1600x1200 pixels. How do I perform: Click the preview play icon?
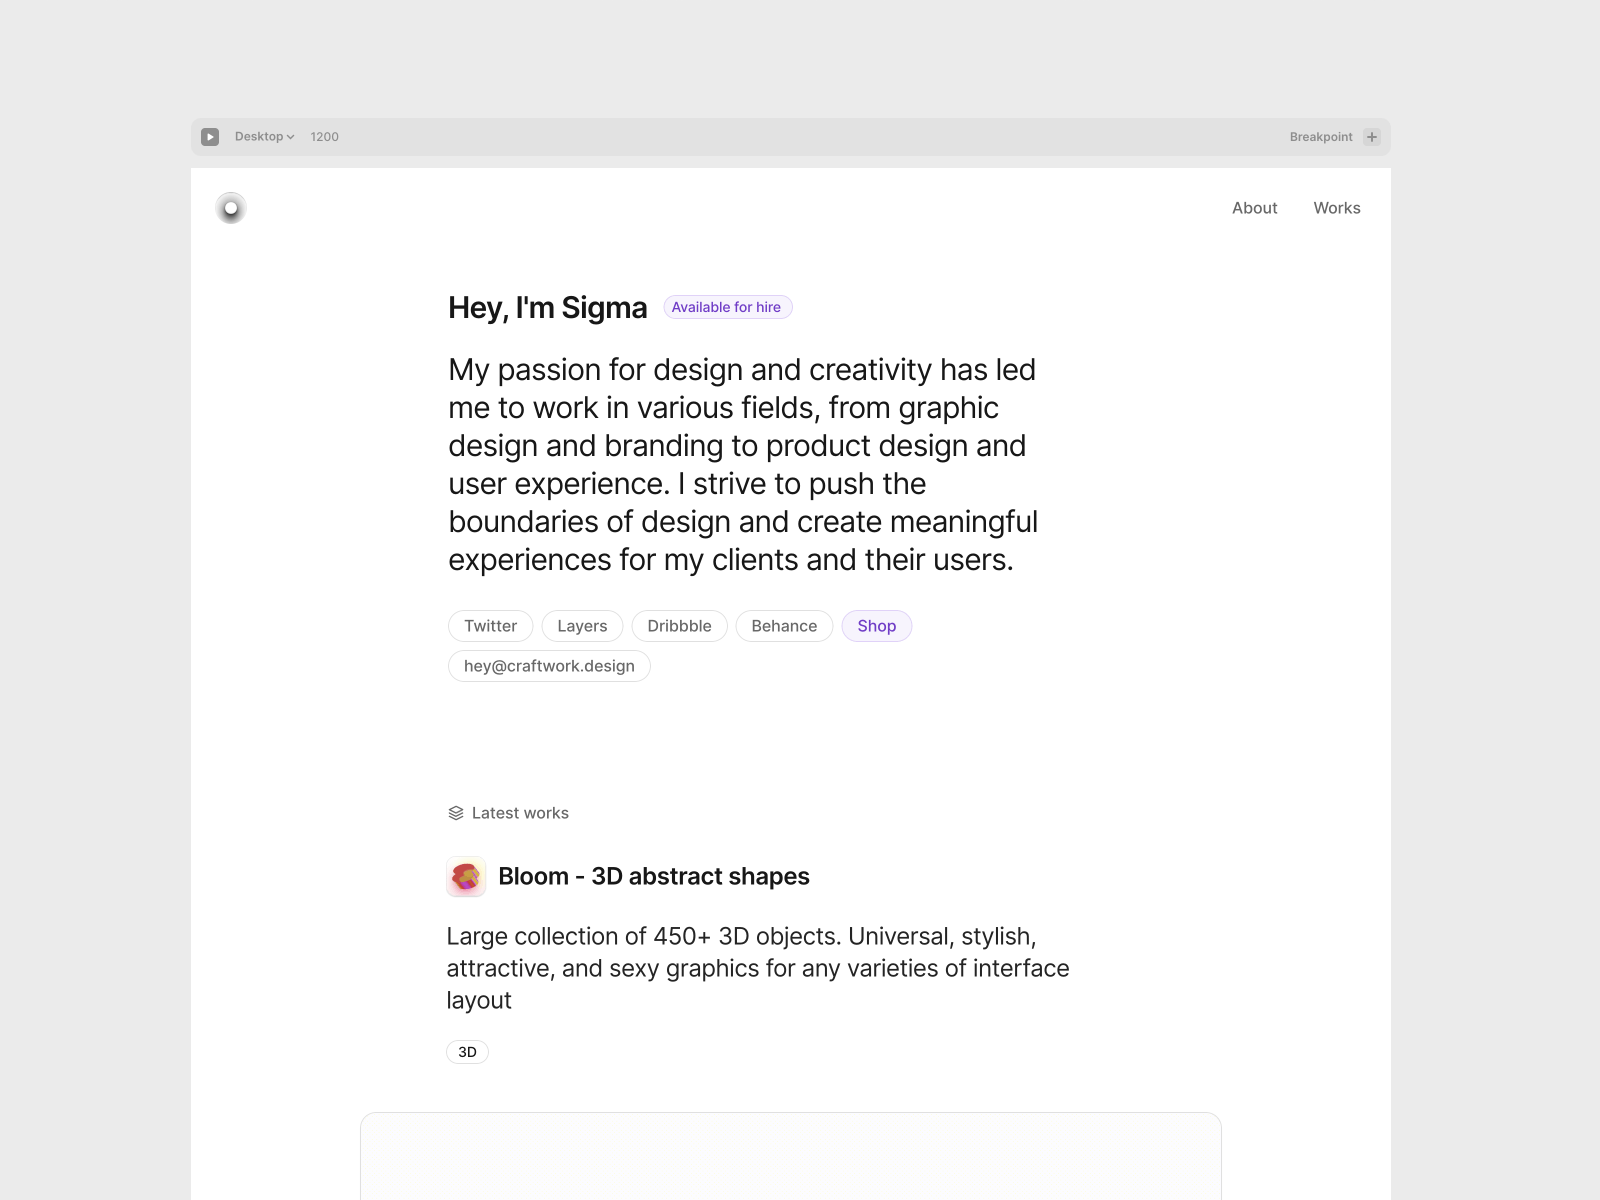pyautogui.click(x=210, y=137)
